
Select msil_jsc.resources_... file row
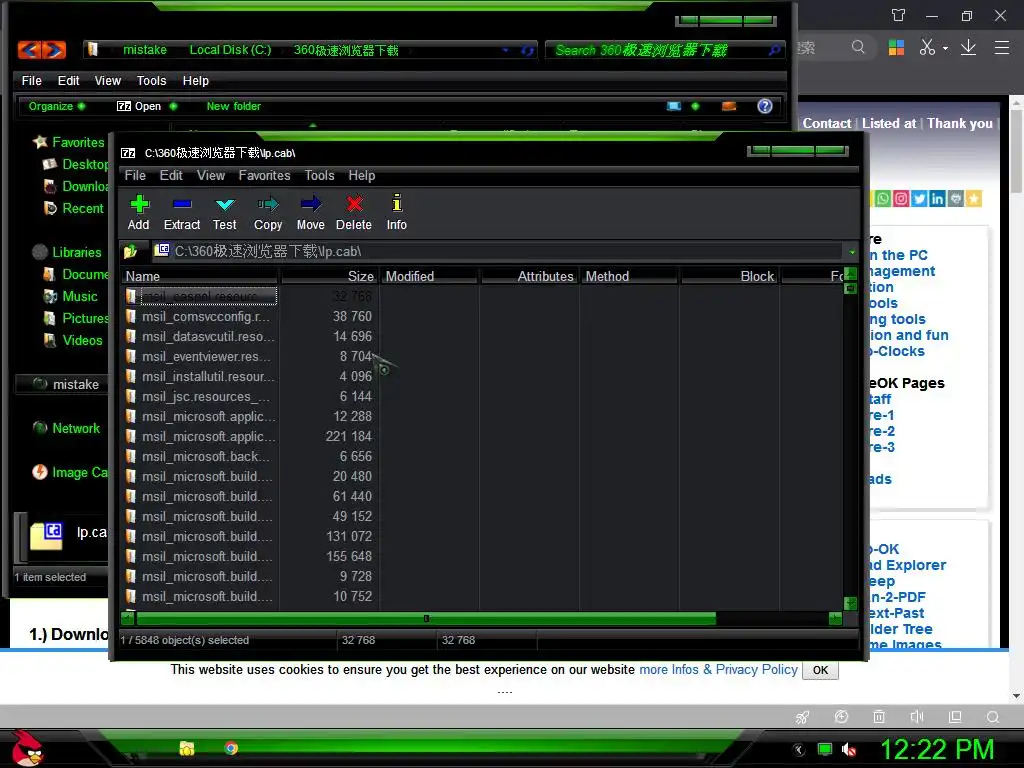[x=200, y=396]
